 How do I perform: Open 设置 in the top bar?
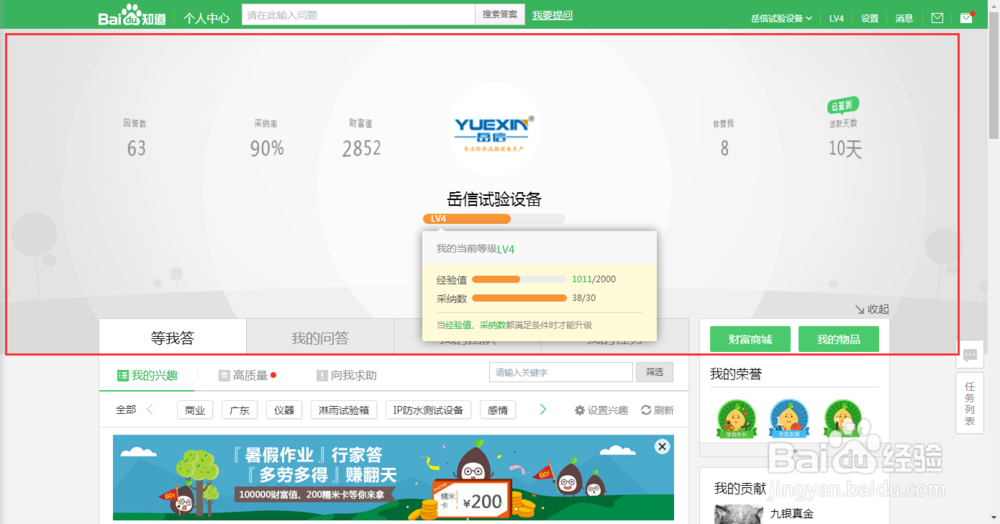tap(870, 18)
